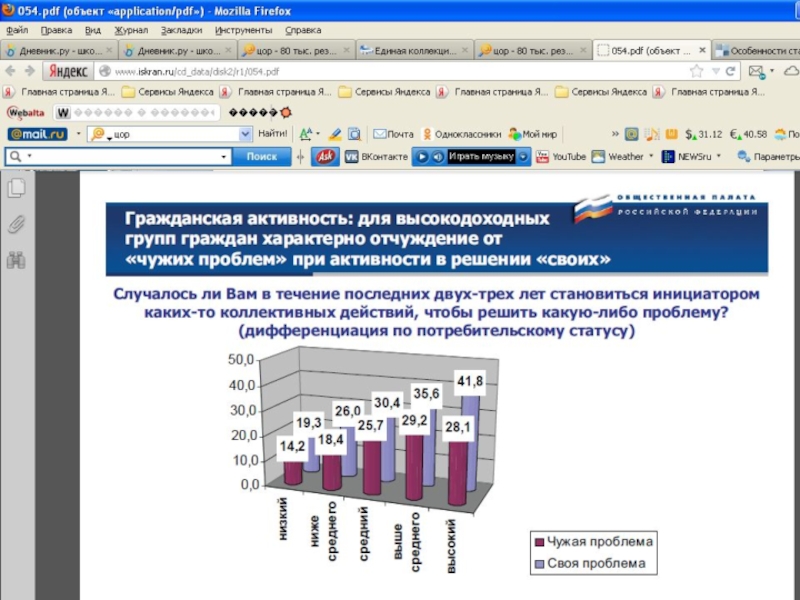The width and height of the screenshot is (800, 600).
Task: Click the Webalta logo
Action: tap(26, 112)
